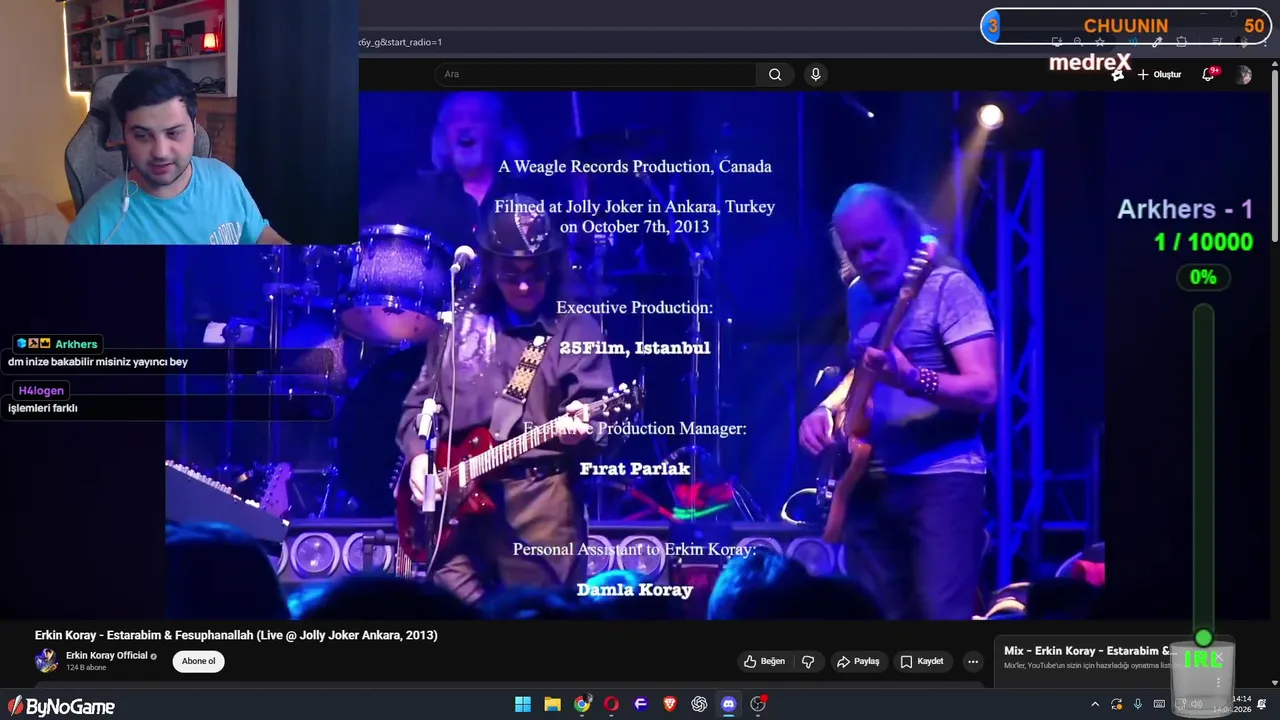The width and height of the screenshot is (1280, 720).
Task: Expand the hidden system tray icons
Action: 1095,704
